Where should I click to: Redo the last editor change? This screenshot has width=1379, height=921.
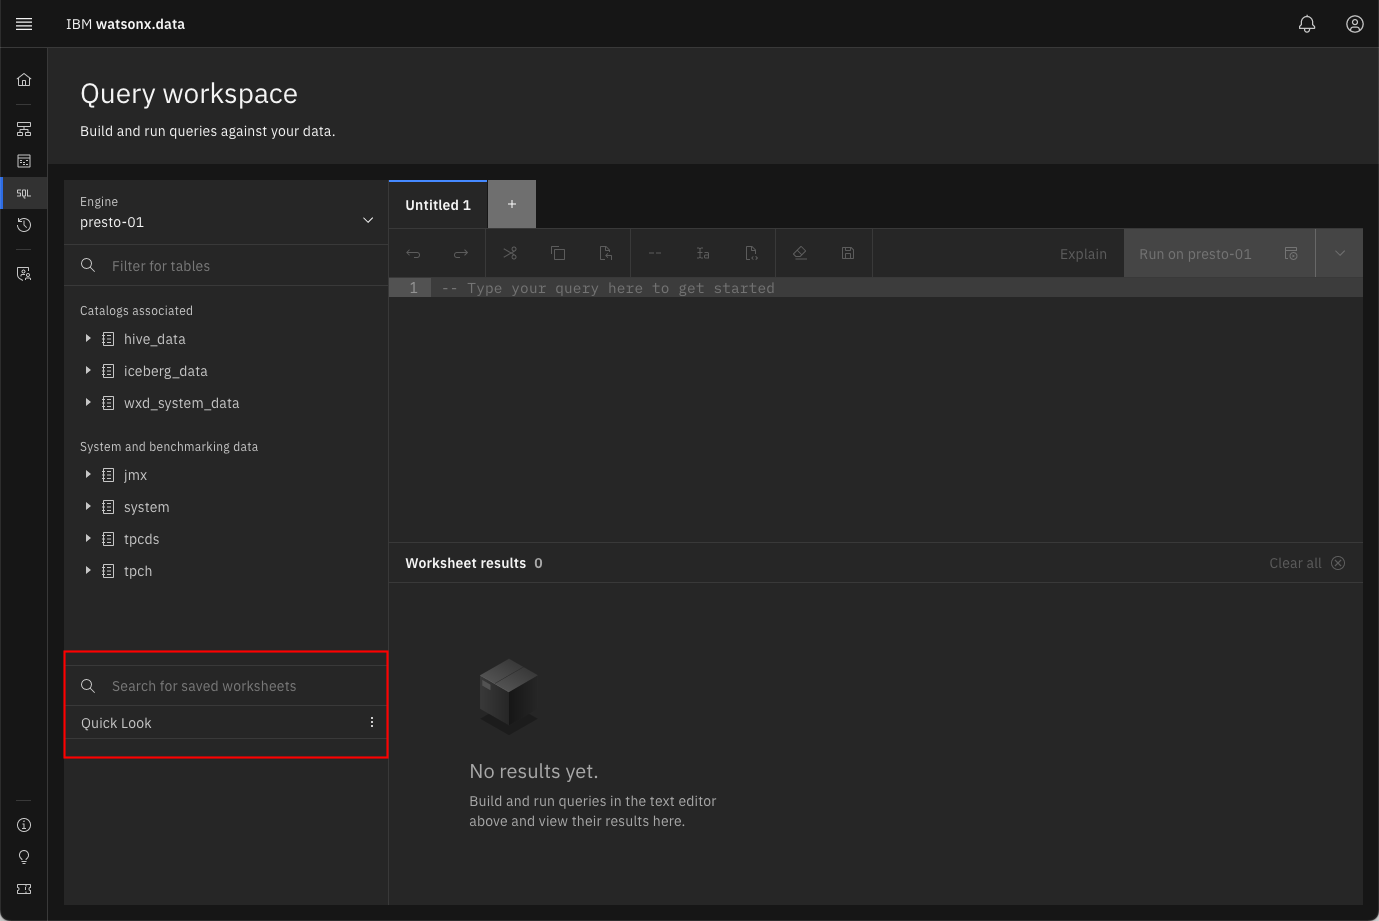[461, 254]
